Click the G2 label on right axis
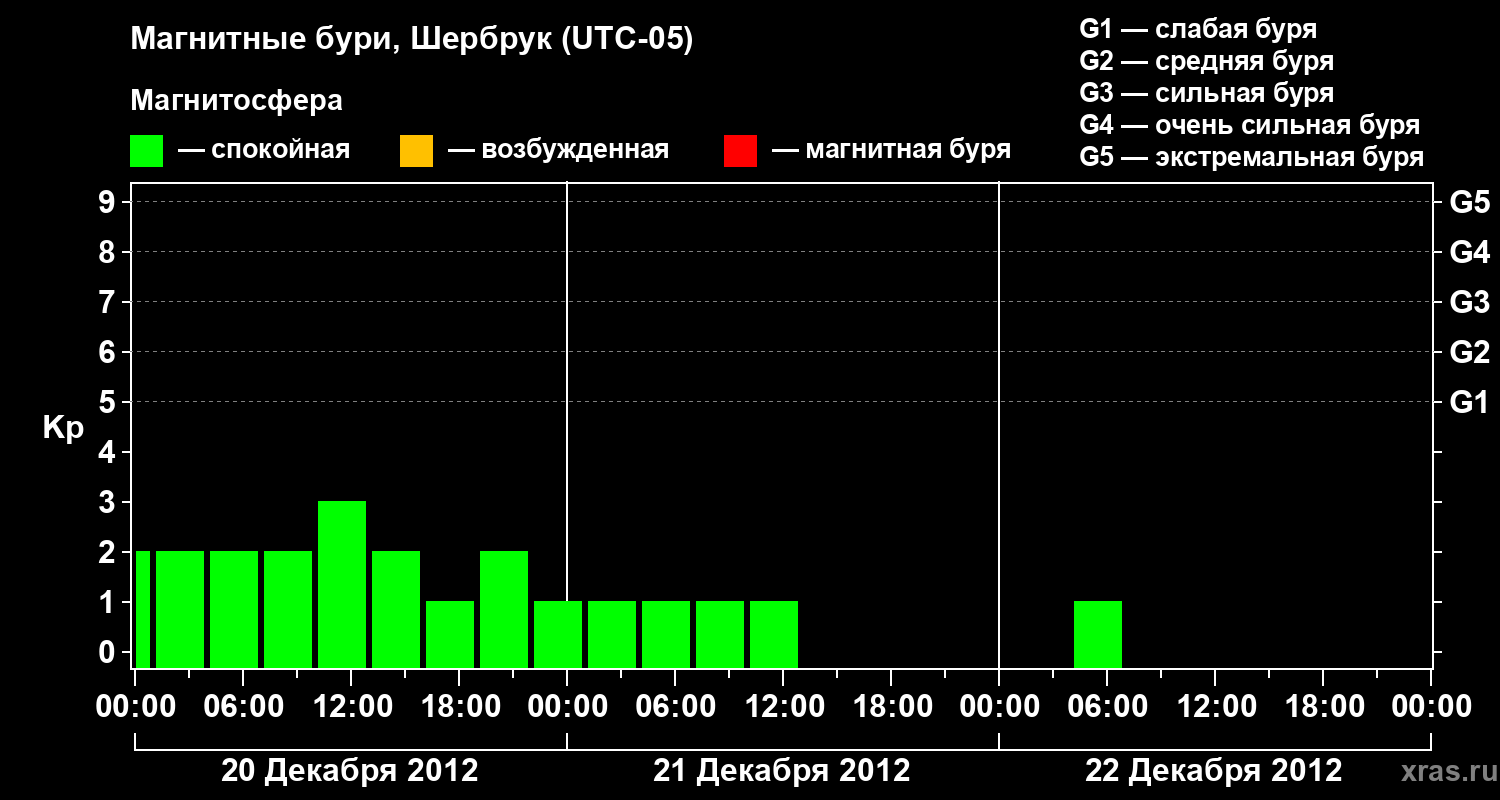Viewport: 1500px width, 800px height. (x=1469, y=352)
